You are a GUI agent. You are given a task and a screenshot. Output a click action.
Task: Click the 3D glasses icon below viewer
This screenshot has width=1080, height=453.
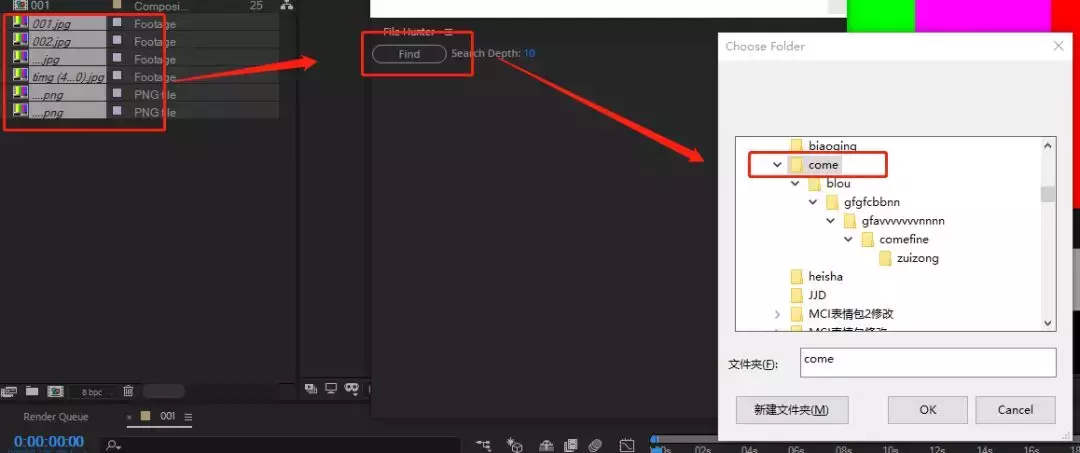(351, 388)
